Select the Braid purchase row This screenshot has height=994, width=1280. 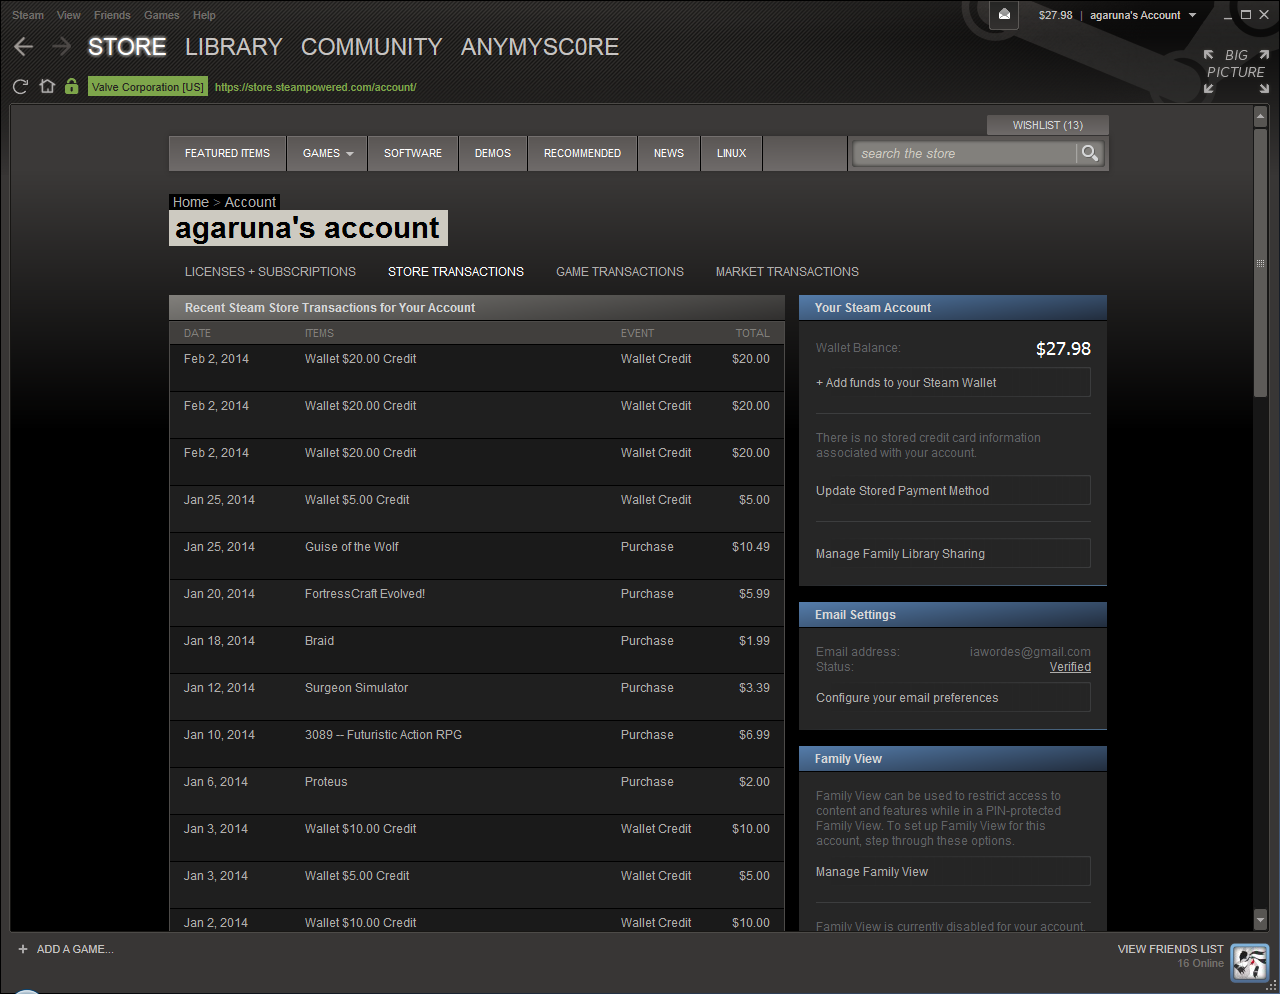(x=477, y=650)
